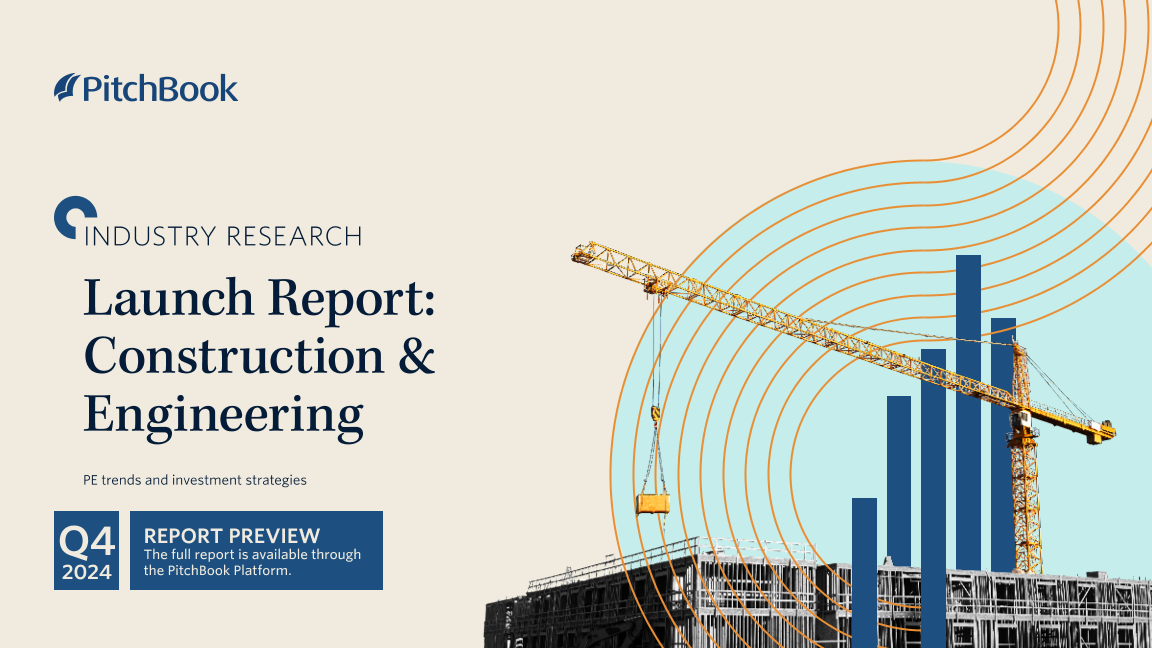Select the second blue bar from left
The image size is (1152, 648).
coord(898,480)
